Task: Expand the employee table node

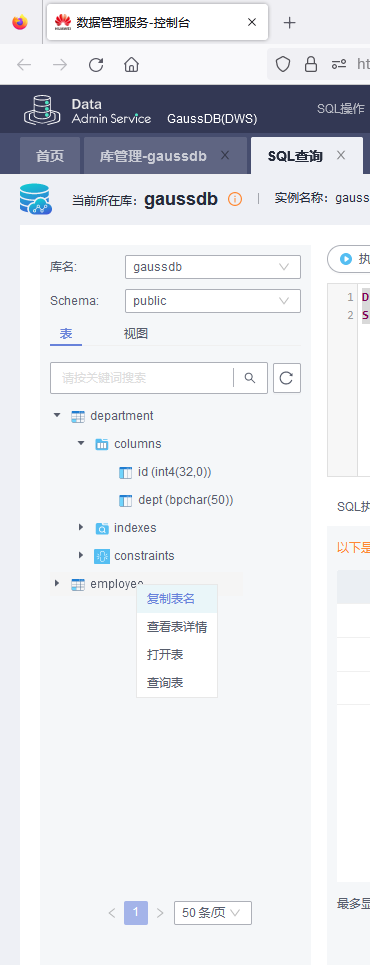Action: point(57,583)
